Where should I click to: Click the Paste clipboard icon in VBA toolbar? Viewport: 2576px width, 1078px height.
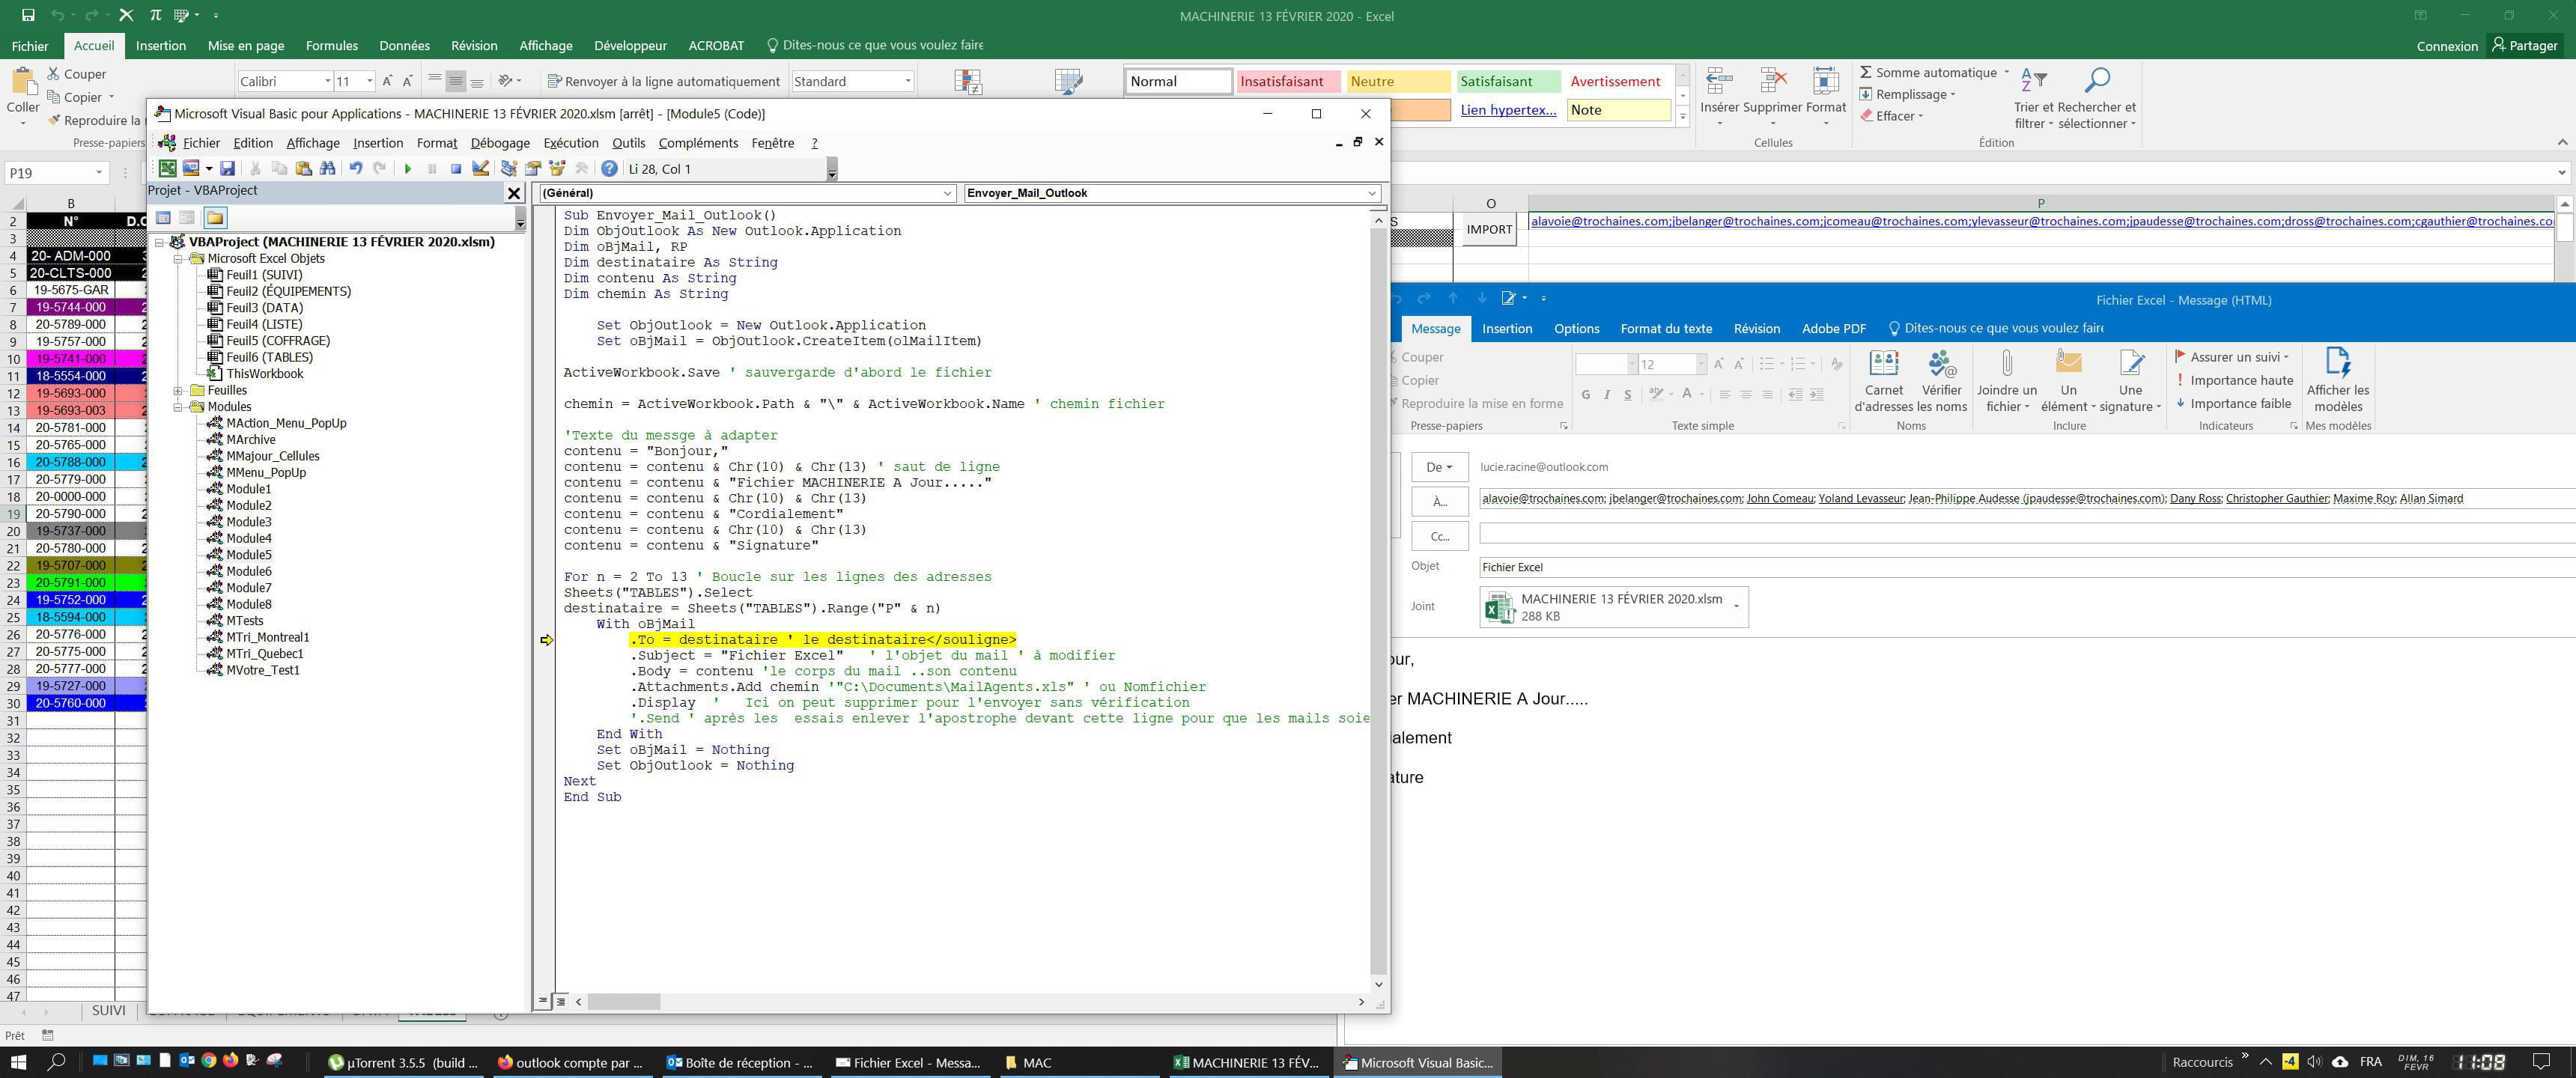[x=303, y=168]
